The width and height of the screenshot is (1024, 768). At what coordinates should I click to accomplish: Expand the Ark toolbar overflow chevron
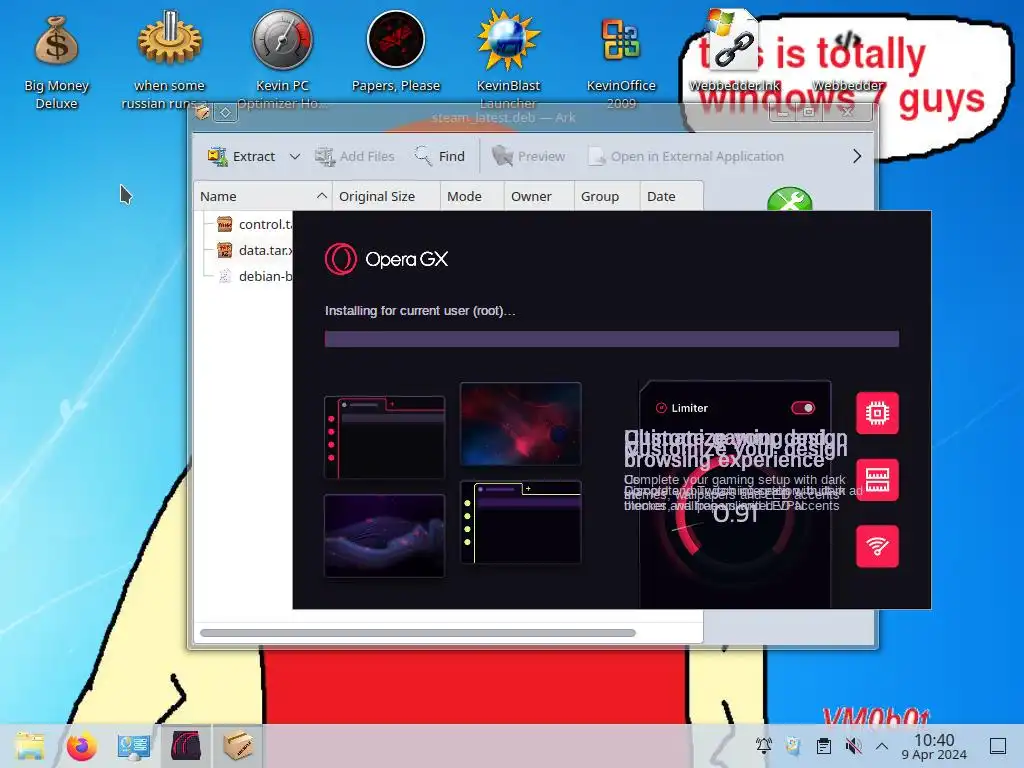[x=857, y=157]
